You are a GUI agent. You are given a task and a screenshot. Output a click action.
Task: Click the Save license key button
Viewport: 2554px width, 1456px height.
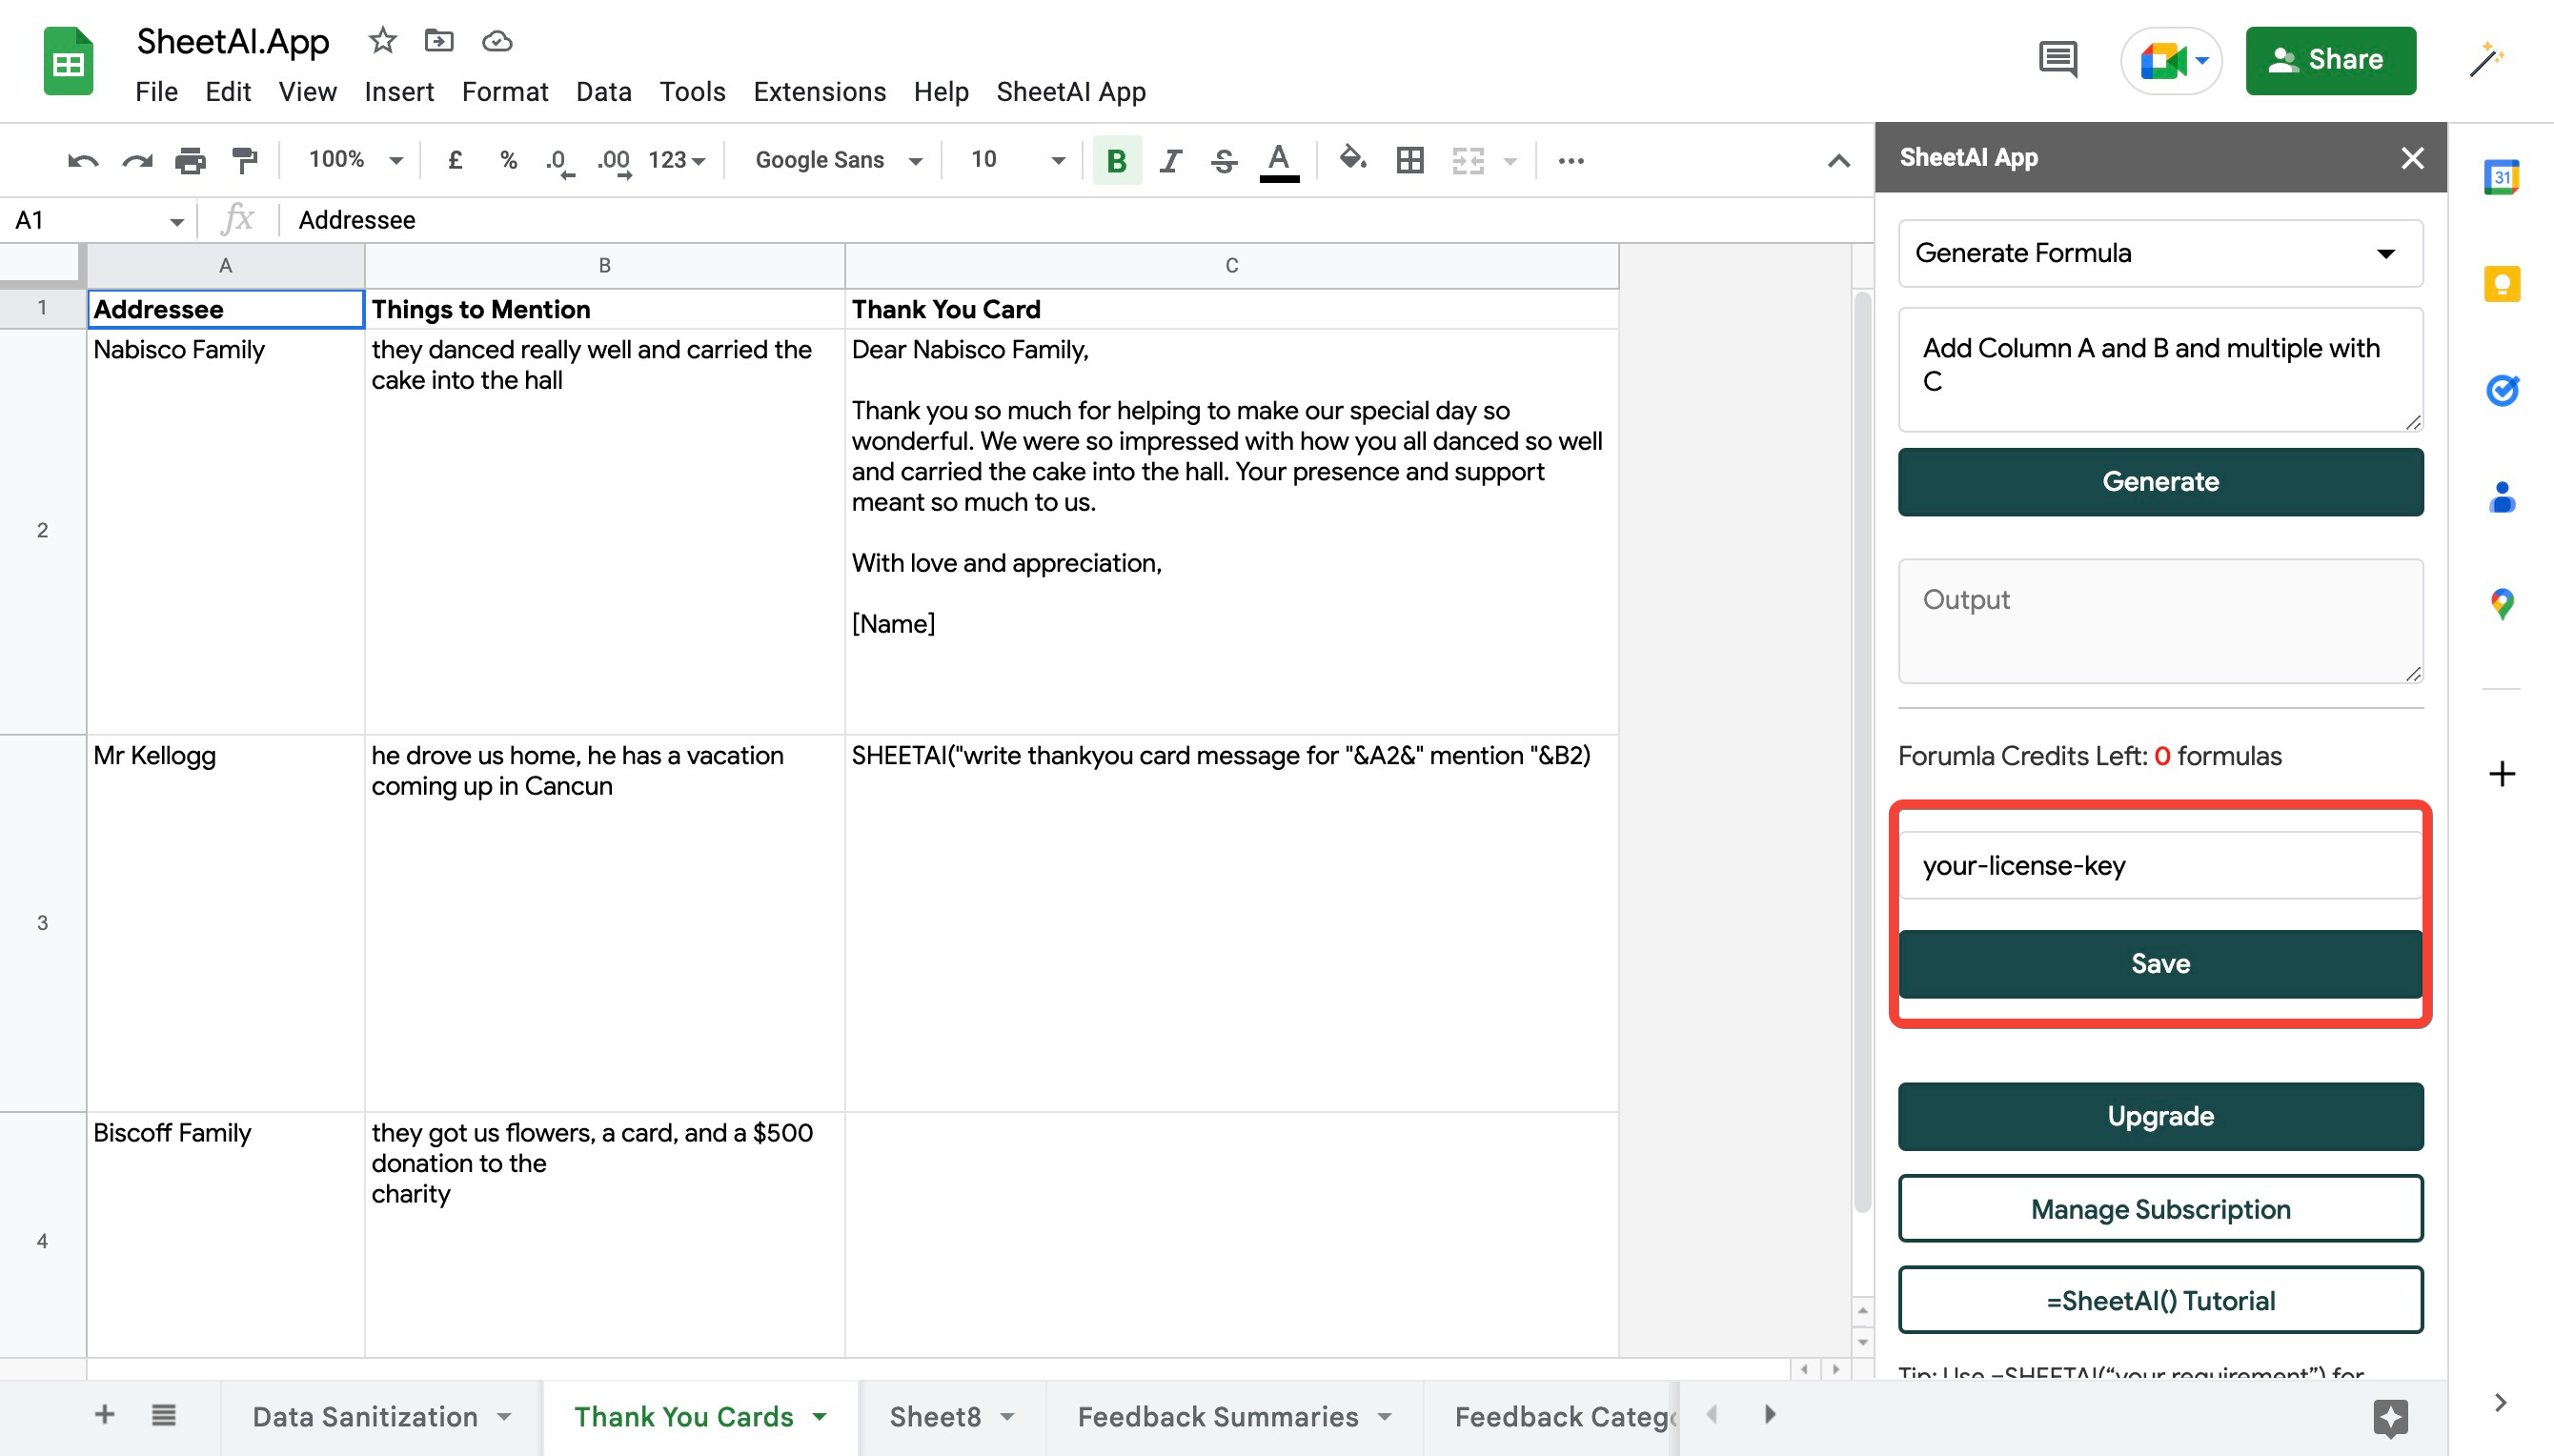[2160, 964]
